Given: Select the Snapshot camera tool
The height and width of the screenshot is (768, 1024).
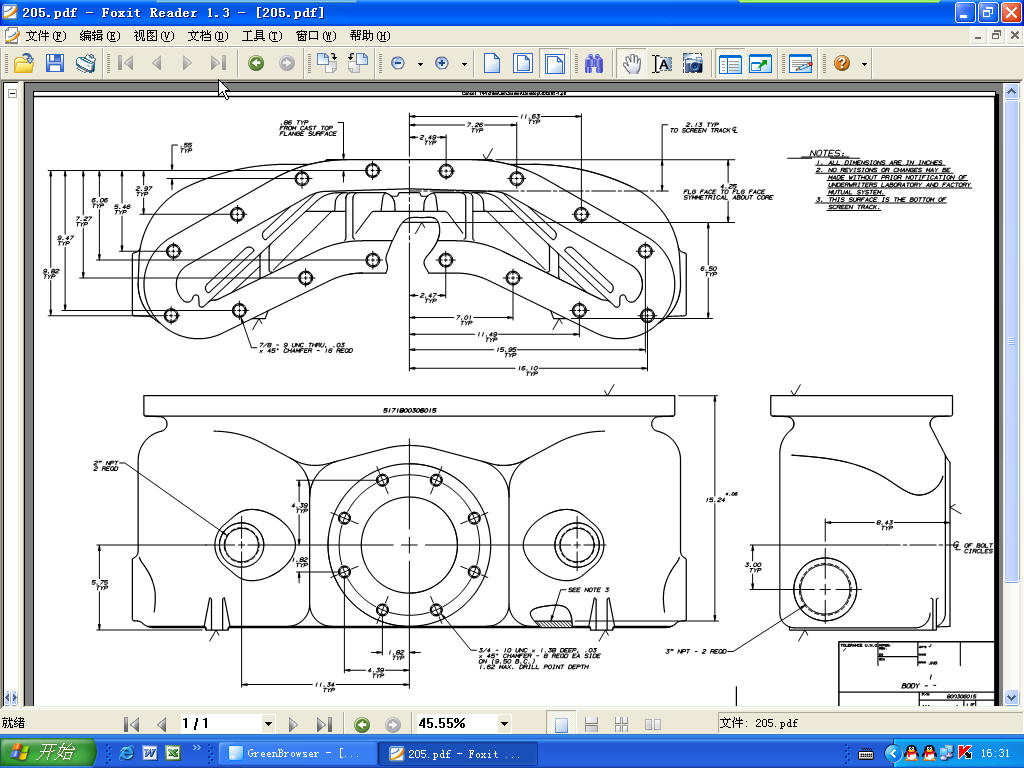Looking at the screenshot, I should pos(693,63).
